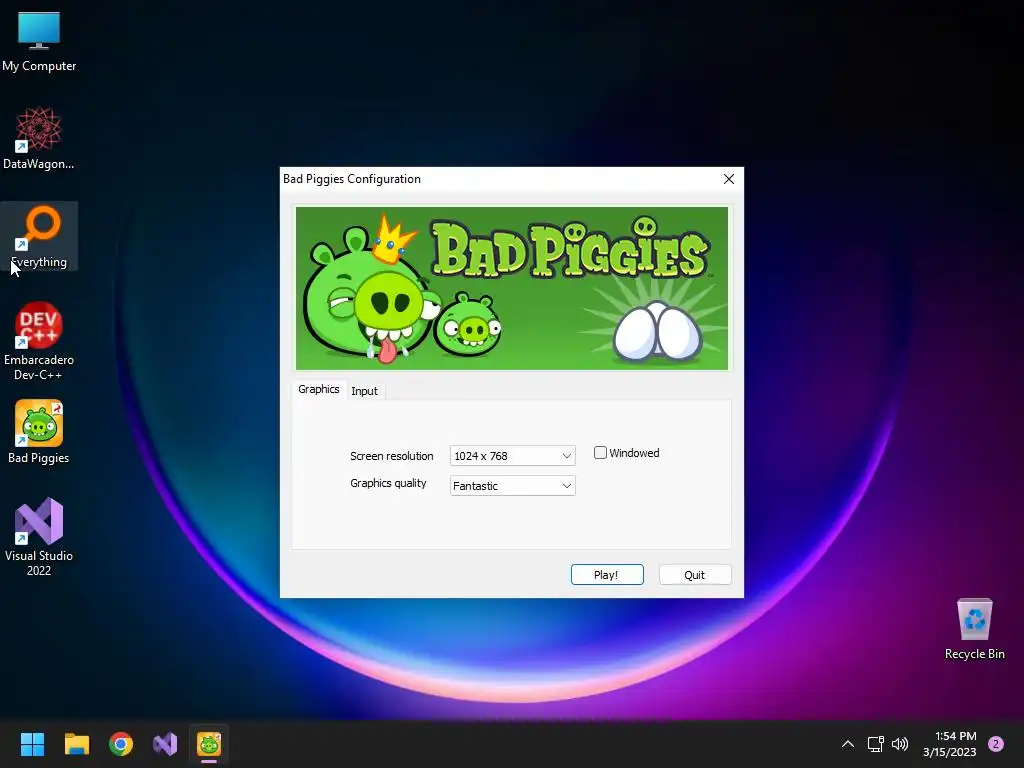Open the Windows Start menu

tap(32, 744)
